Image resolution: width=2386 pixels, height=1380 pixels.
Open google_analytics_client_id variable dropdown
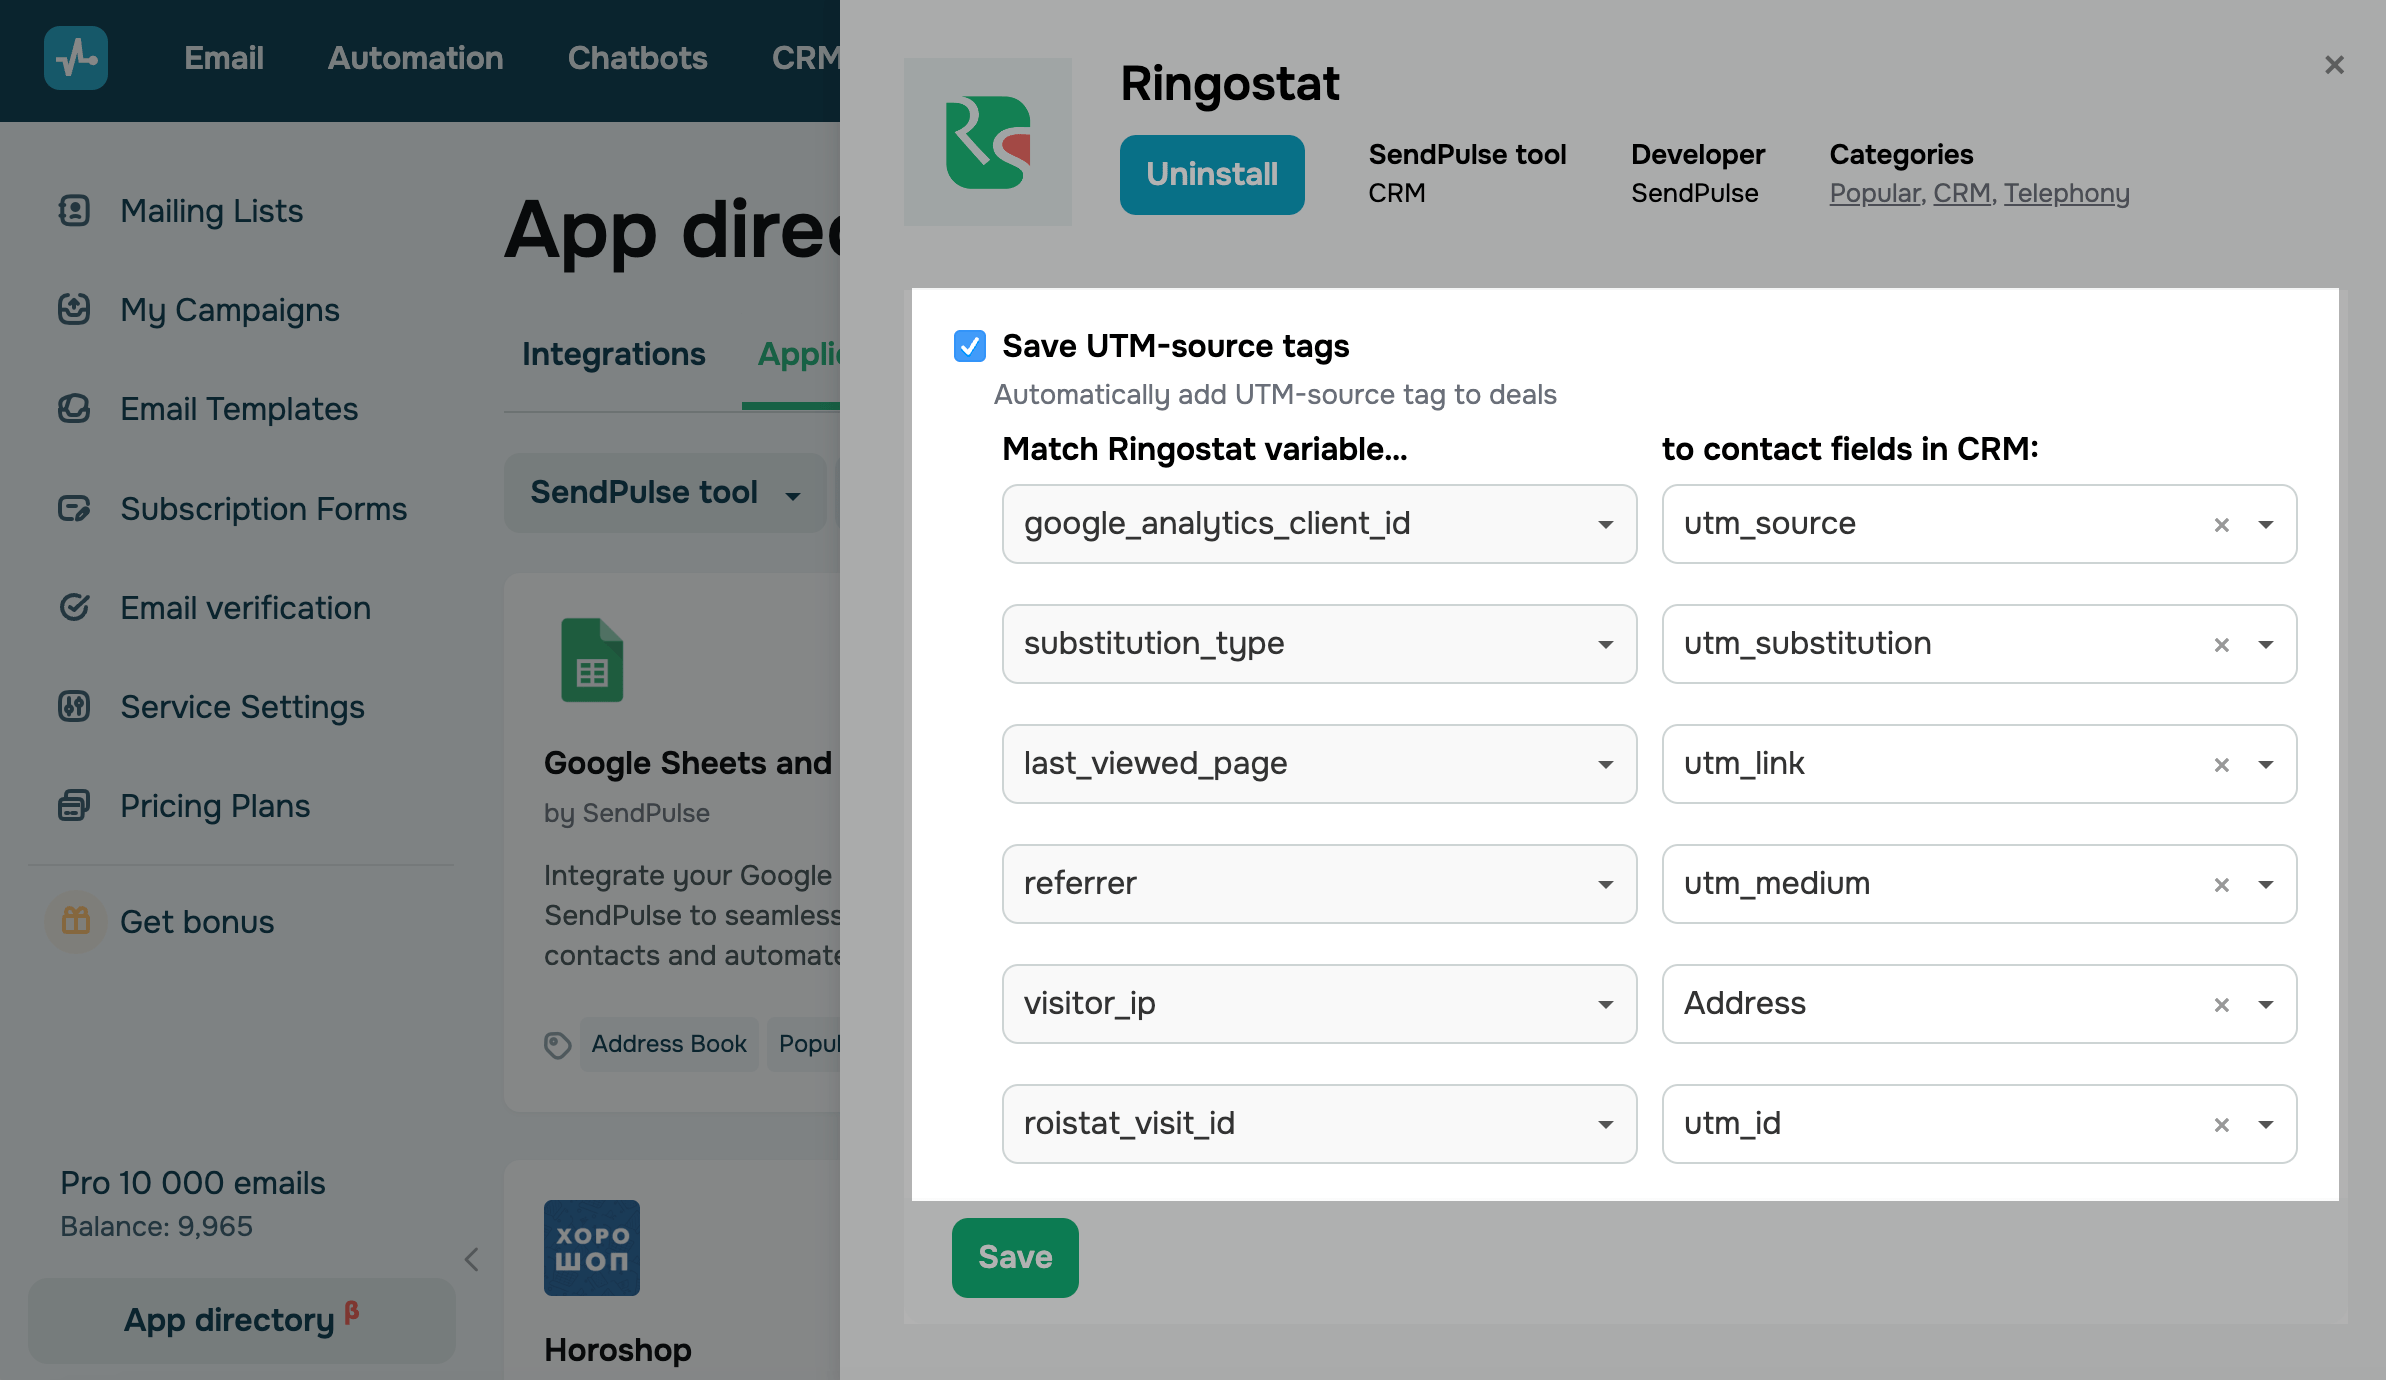[x=1605, y=525]
